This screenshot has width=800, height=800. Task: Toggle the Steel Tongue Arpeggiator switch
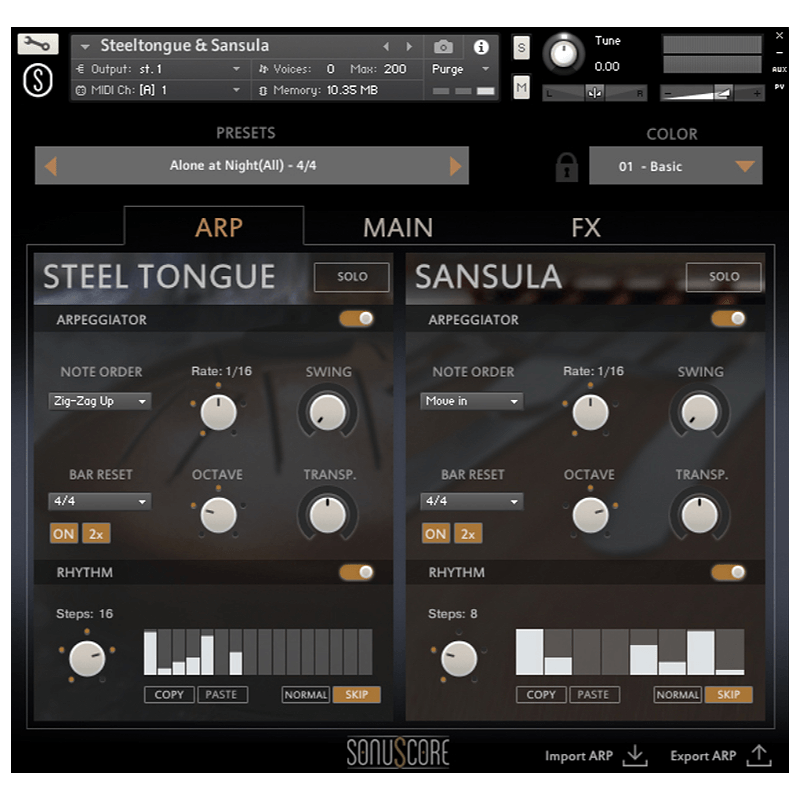coord(356,319)
